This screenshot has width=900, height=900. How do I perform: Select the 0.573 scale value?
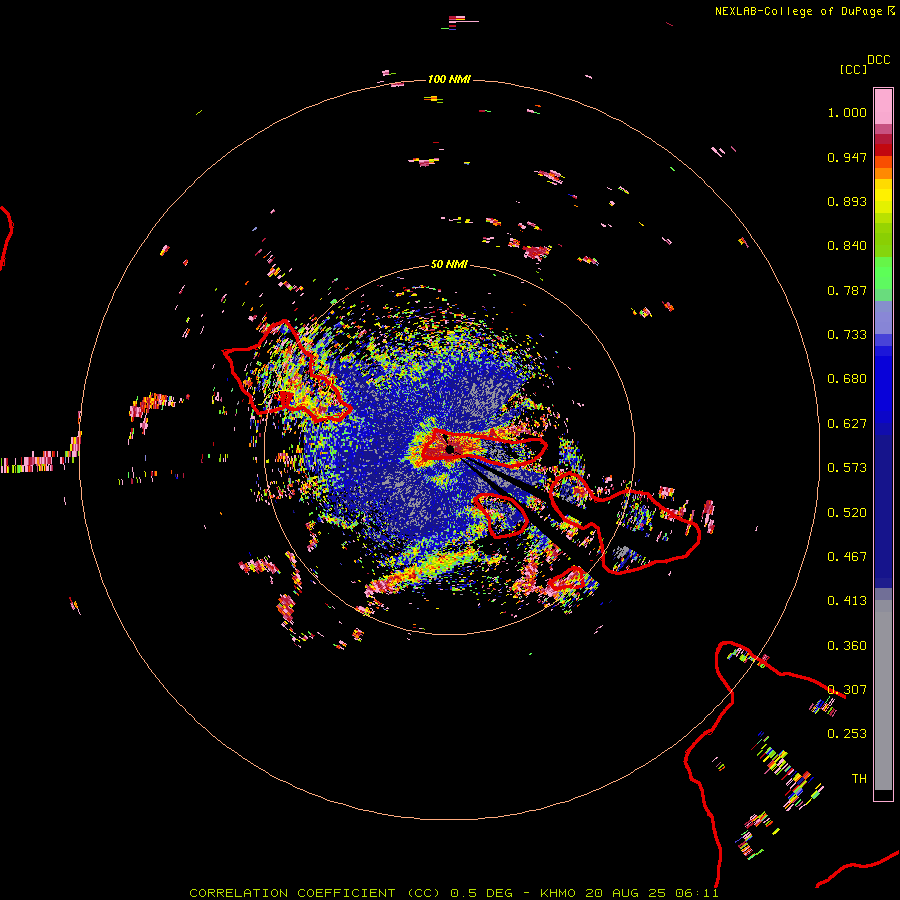[847, 468]
